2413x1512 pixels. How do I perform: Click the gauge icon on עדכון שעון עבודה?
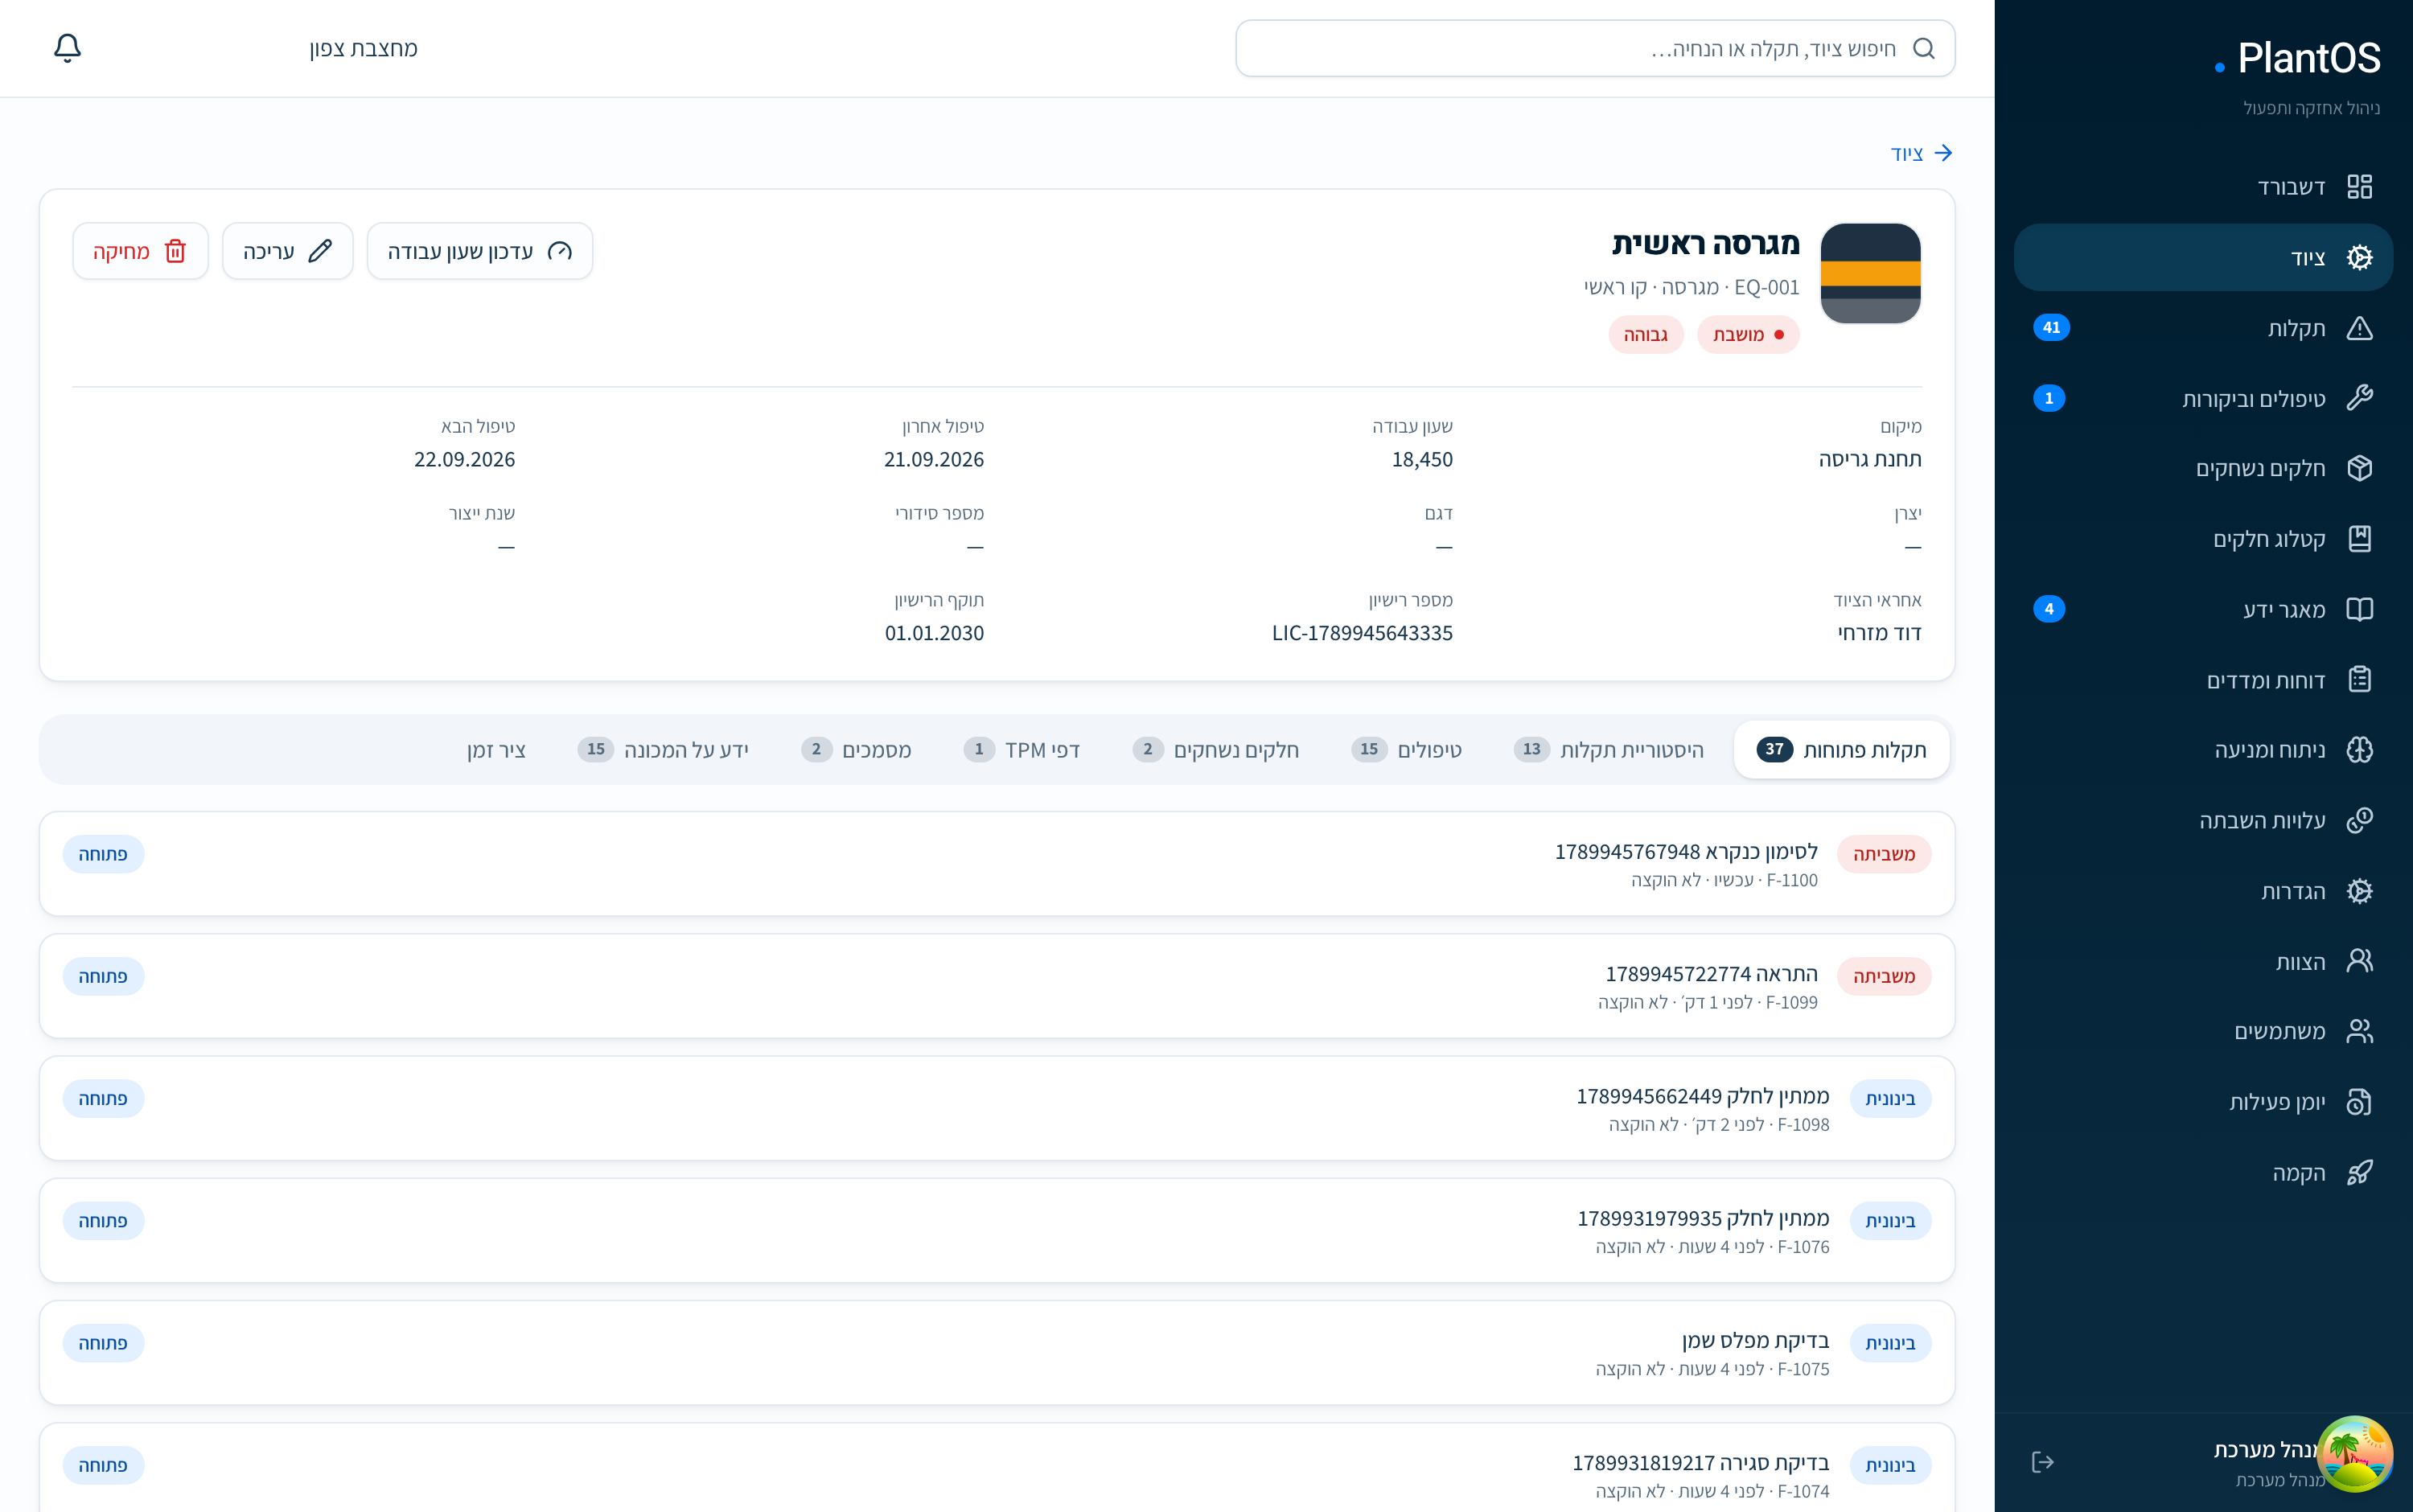[x=560, y=251]
